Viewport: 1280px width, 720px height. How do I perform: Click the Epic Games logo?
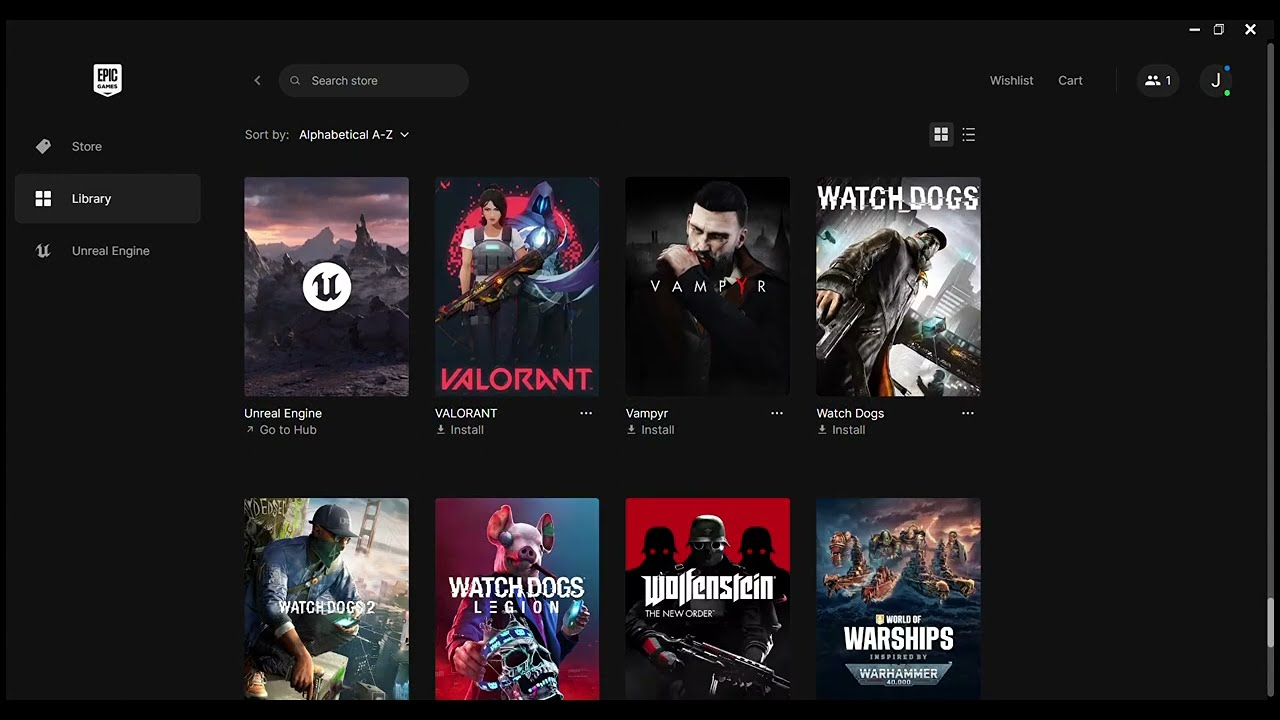click(107, 80)
